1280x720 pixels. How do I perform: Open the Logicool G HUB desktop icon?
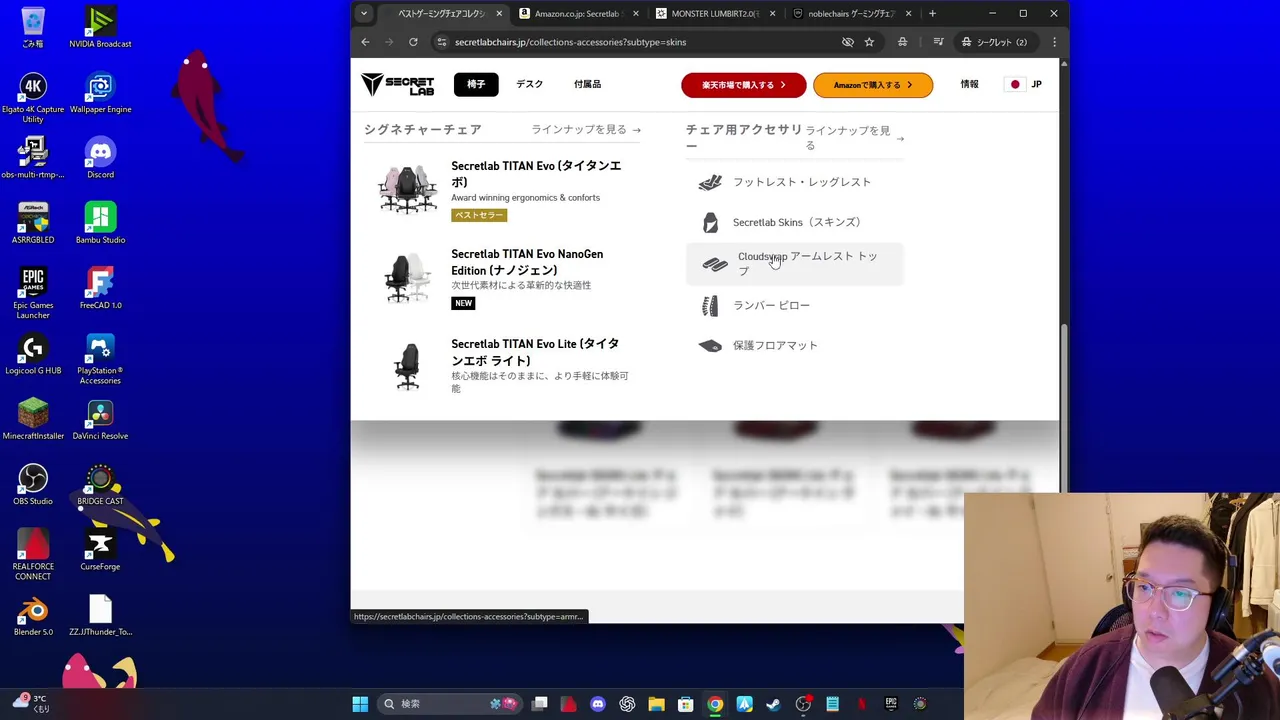click(x=33, y=354)
